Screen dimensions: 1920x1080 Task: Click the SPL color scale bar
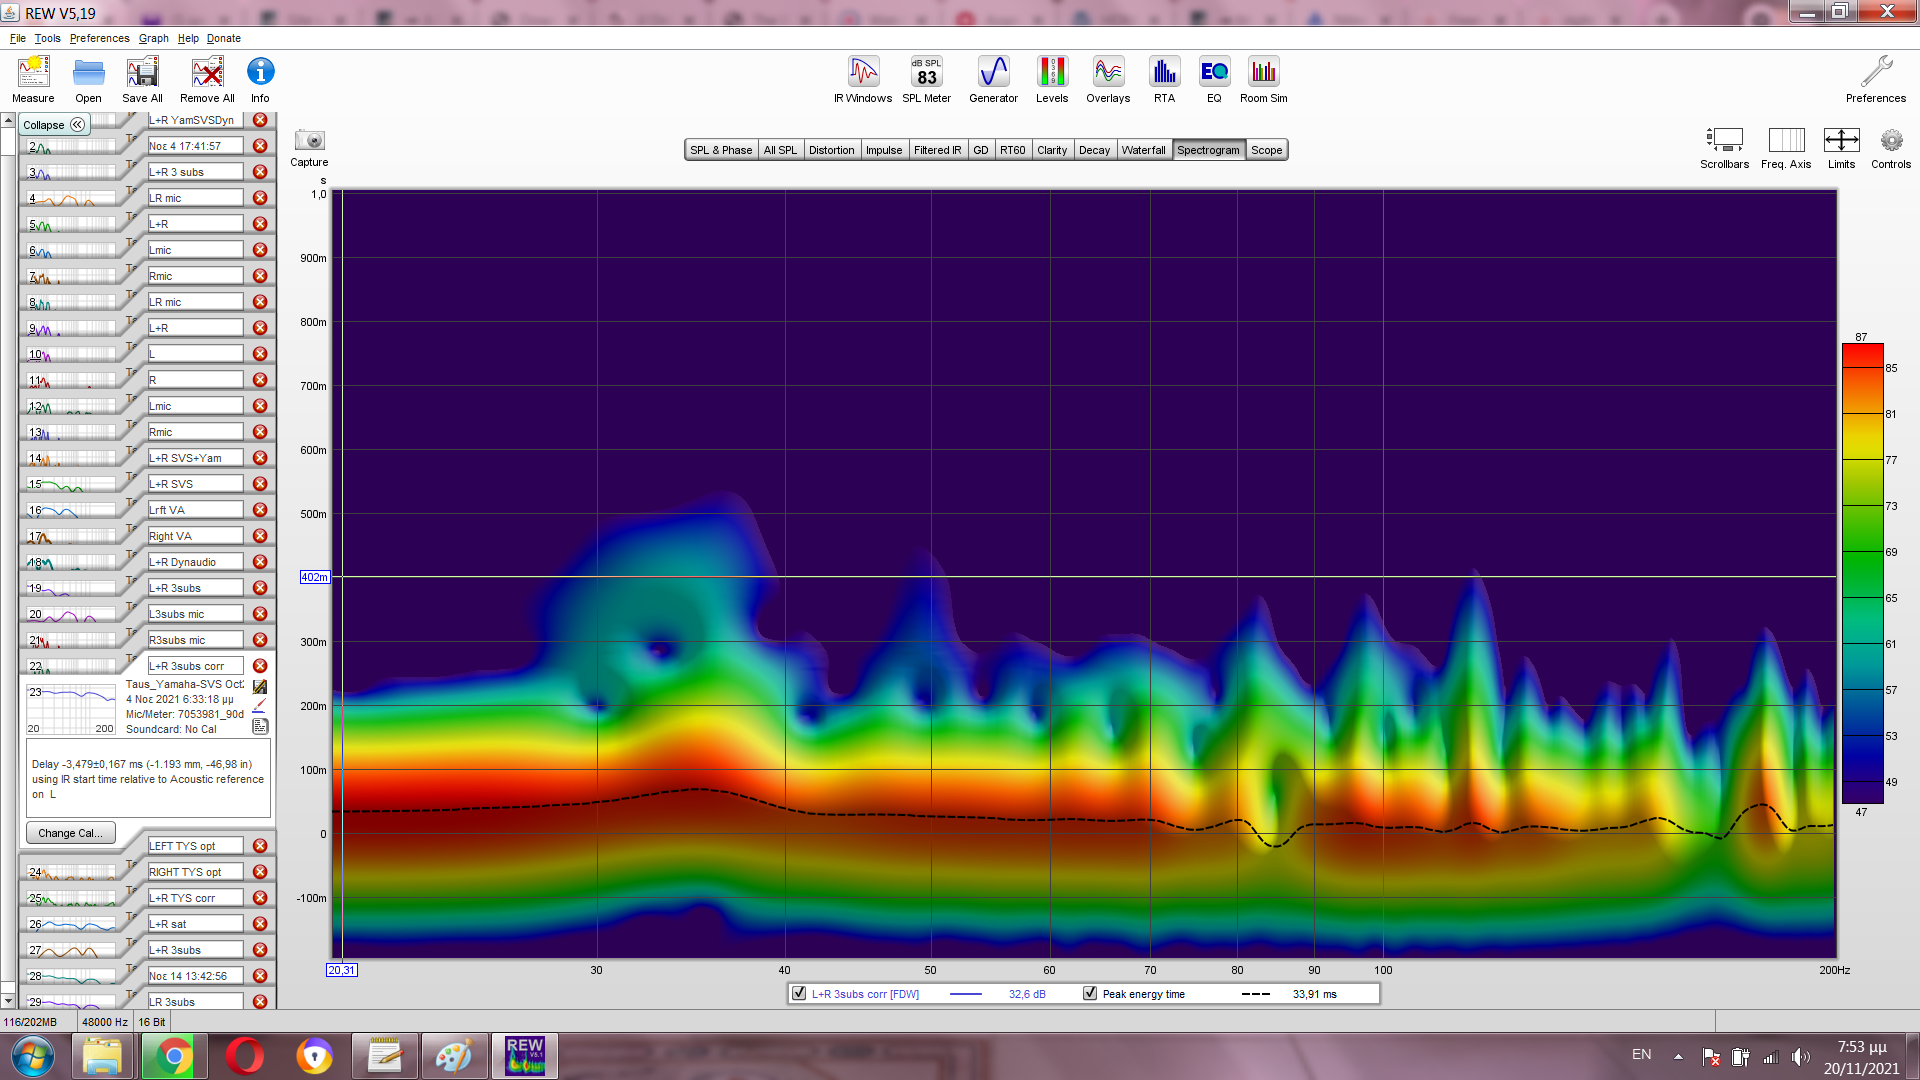(1862, 573)
